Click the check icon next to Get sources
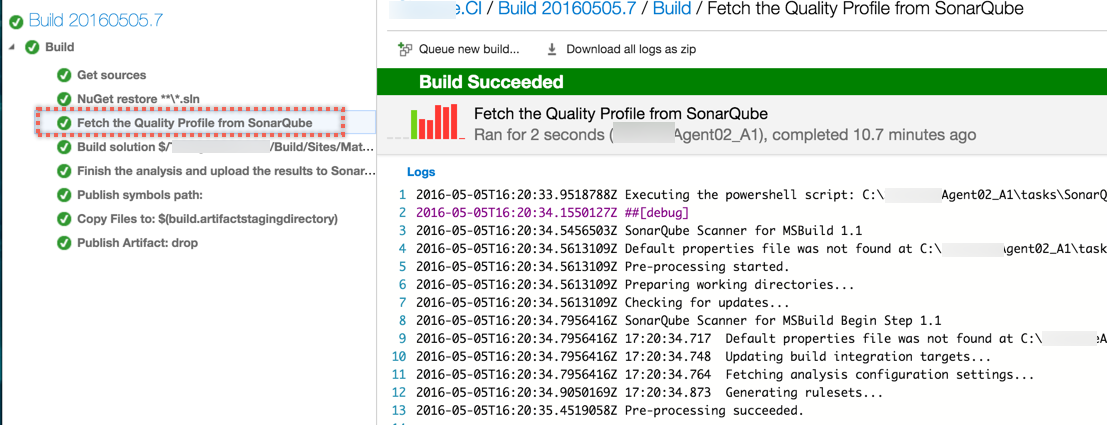The width and height of the screenshot is (1107, 425). 64,75
